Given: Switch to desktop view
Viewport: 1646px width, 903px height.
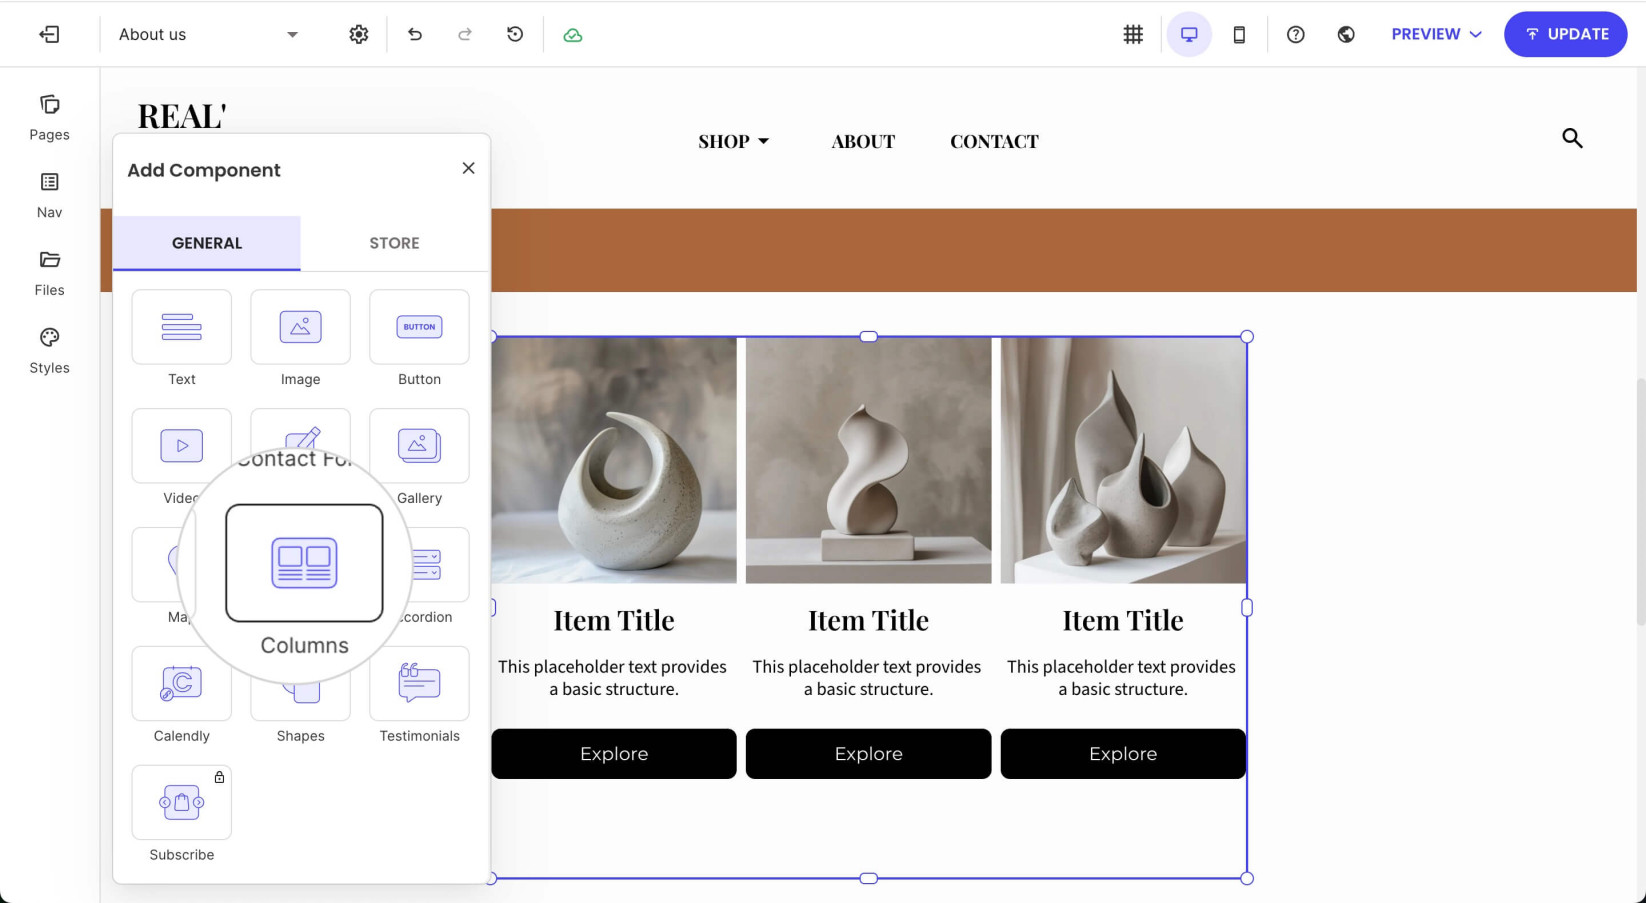Looking at the screenshot, I should (x=1189, y=34).
